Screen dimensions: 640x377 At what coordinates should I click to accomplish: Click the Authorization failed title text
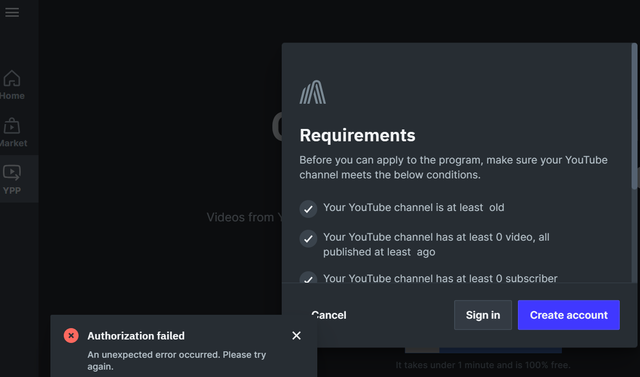(x=136, y=336)
